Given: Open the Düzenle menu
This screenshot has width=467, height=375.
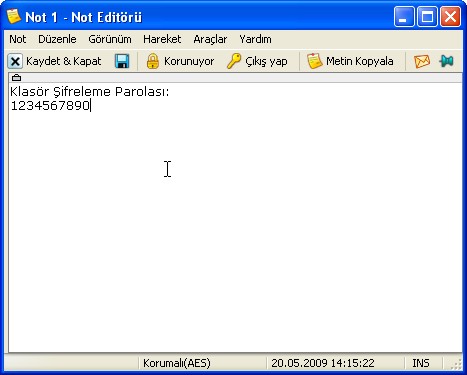Looking at the screenshot, I should [x=57, y=39].
